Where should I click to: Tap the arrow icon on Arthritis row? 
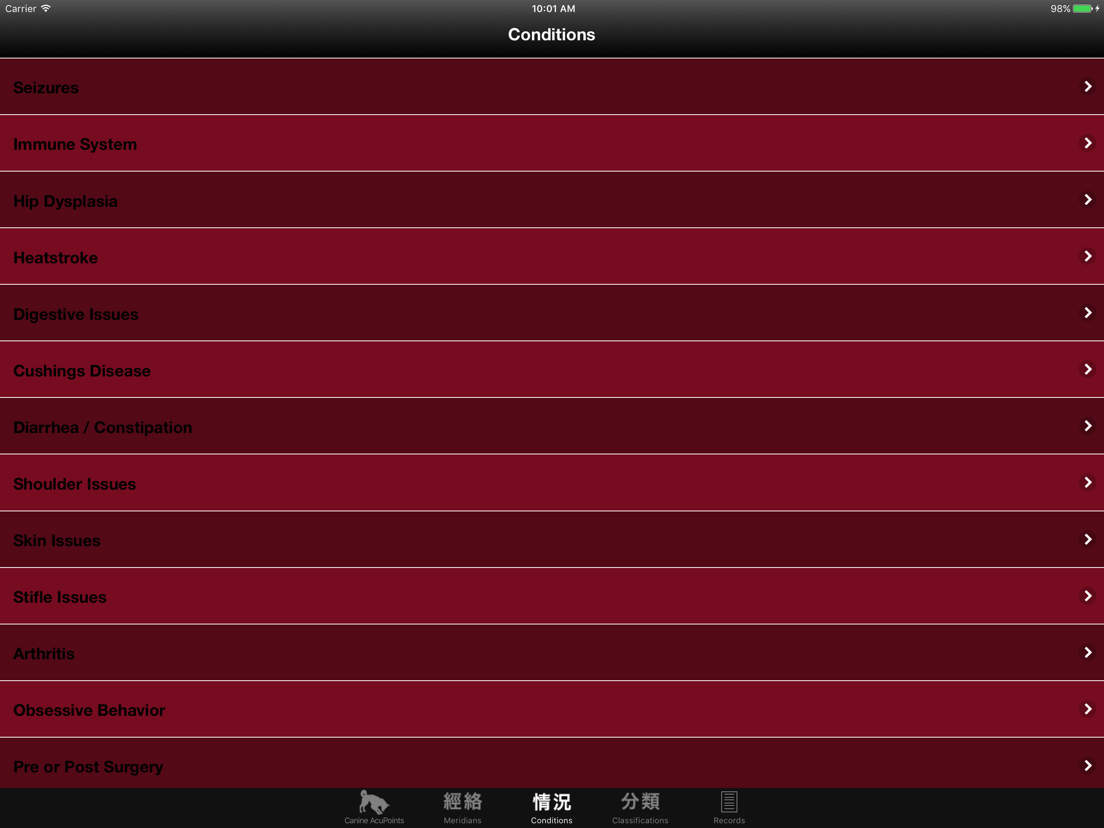point(1088,653)
